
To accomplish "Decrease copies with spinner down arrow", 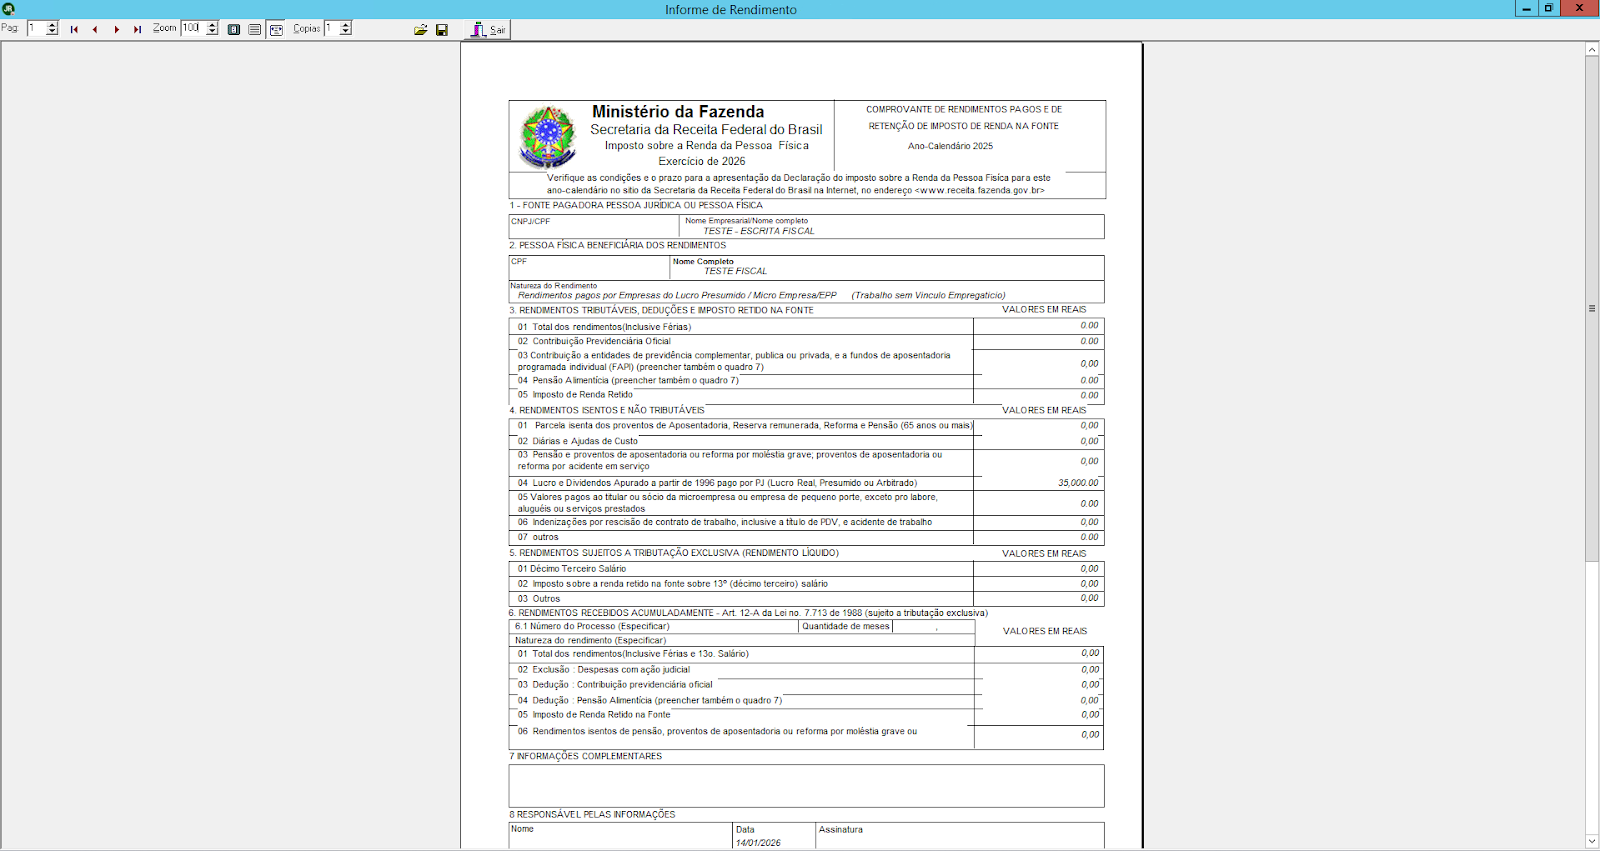I will pos(346,32).
